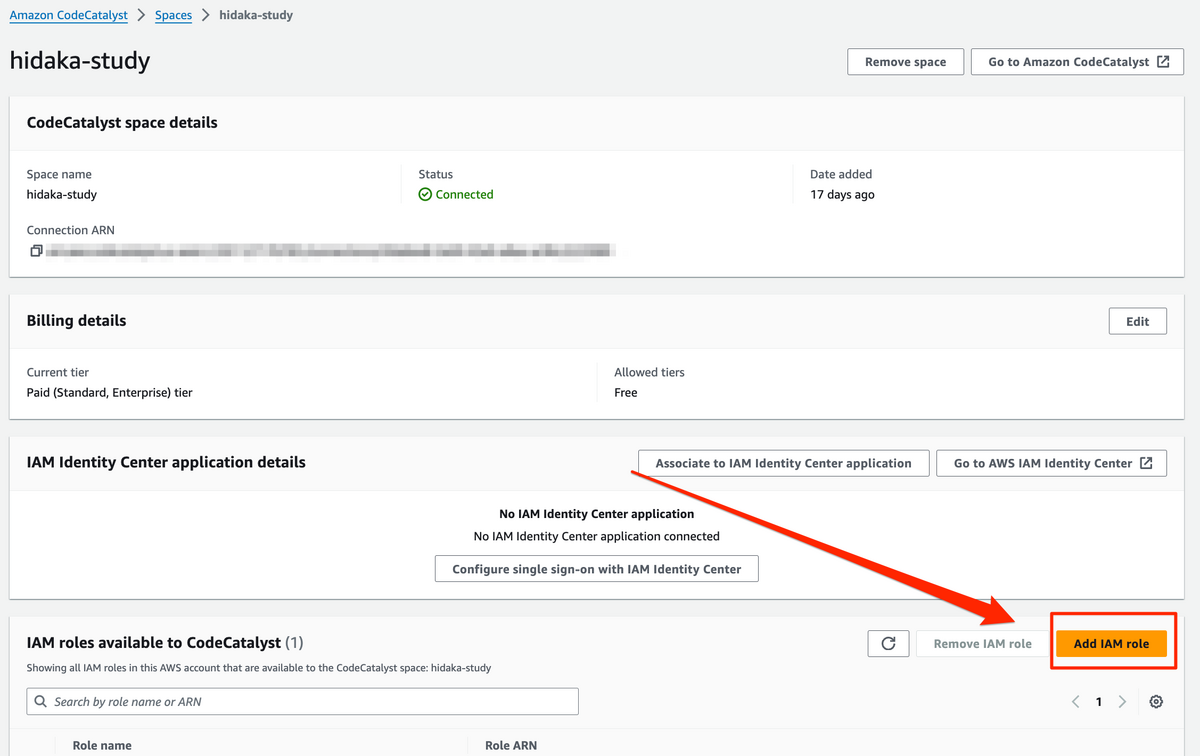The height and width of the screenshot is (756, 1200).
Task: Open Go to Amazon CodeCatalyst button
Action: [x=1078, y=62]
